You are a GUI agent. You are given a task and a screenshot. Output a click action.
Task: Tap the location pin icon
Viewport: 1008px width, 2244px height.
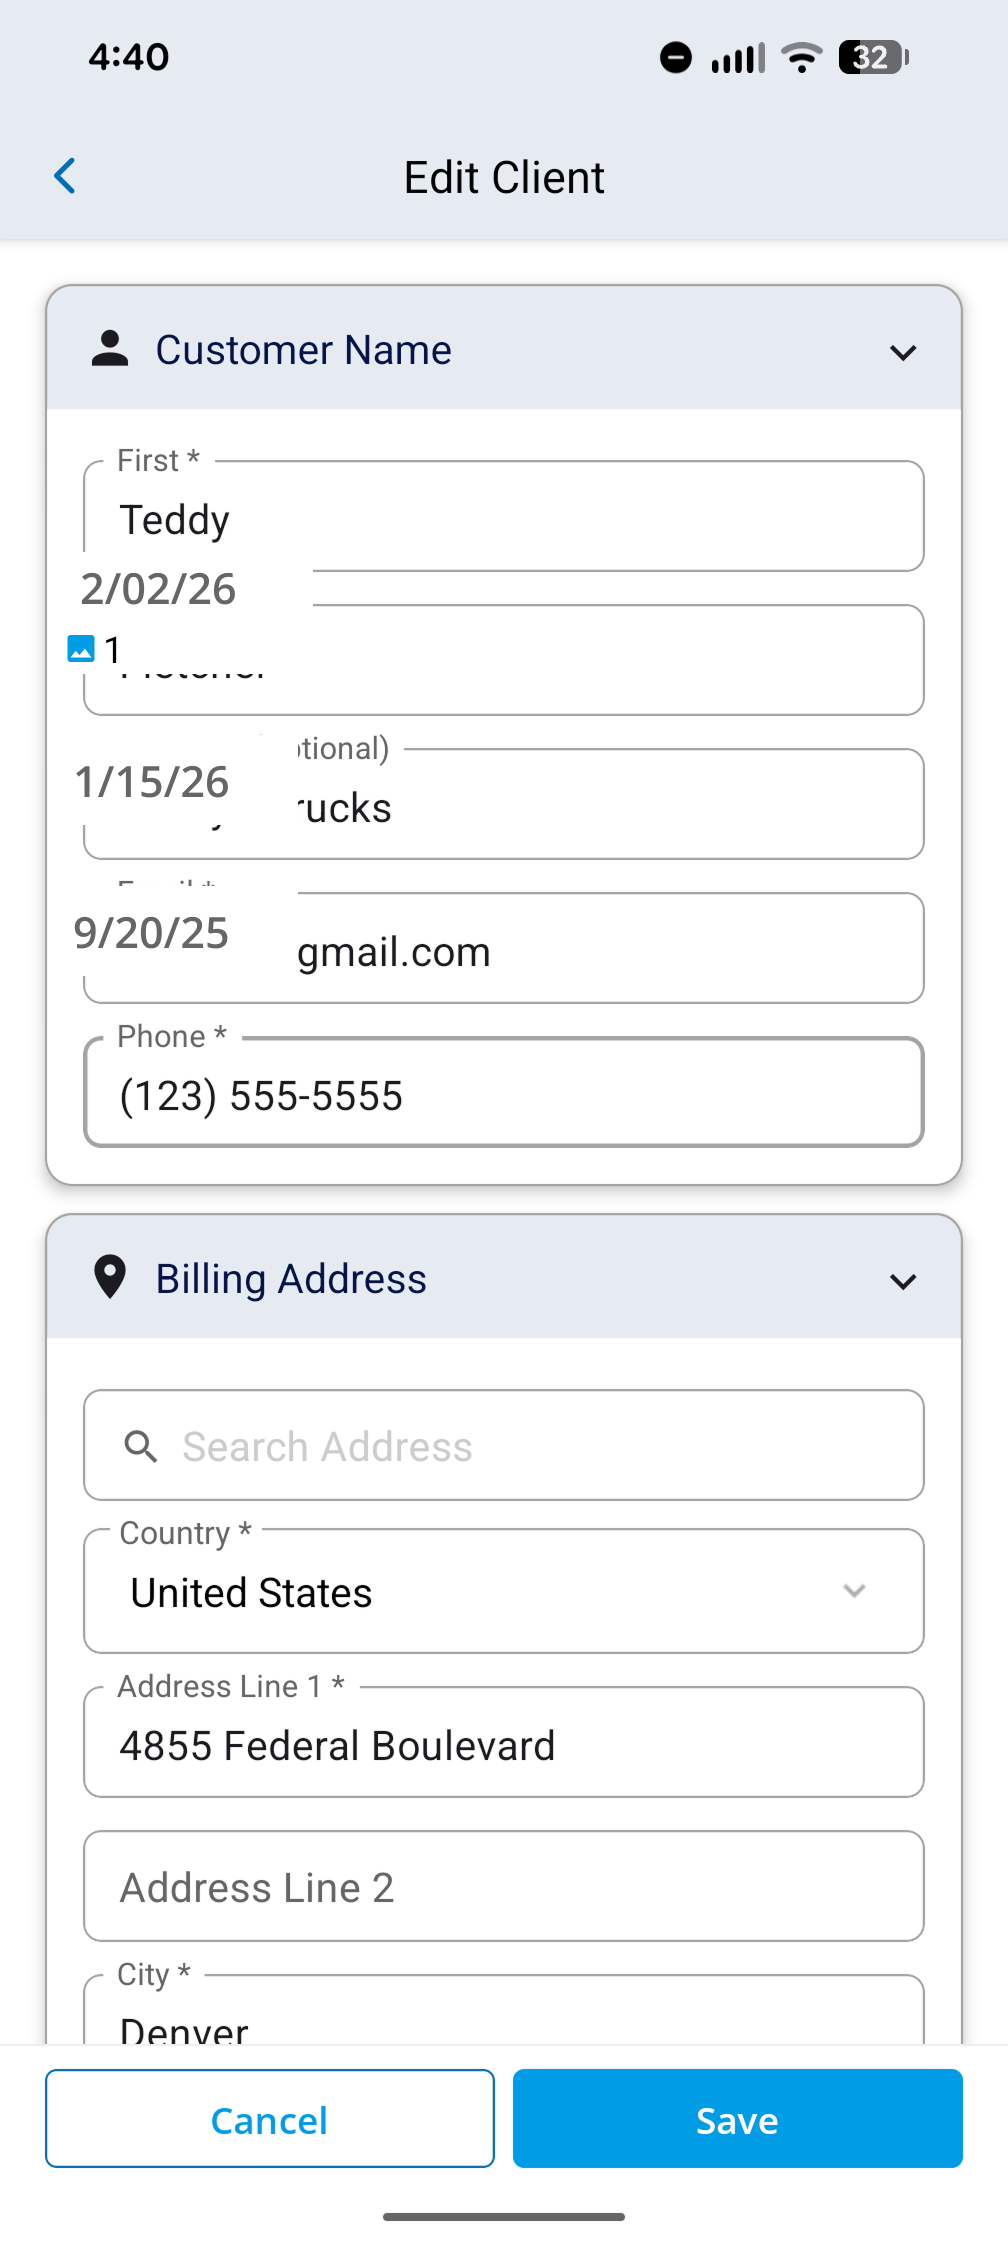click(110, 1278)
